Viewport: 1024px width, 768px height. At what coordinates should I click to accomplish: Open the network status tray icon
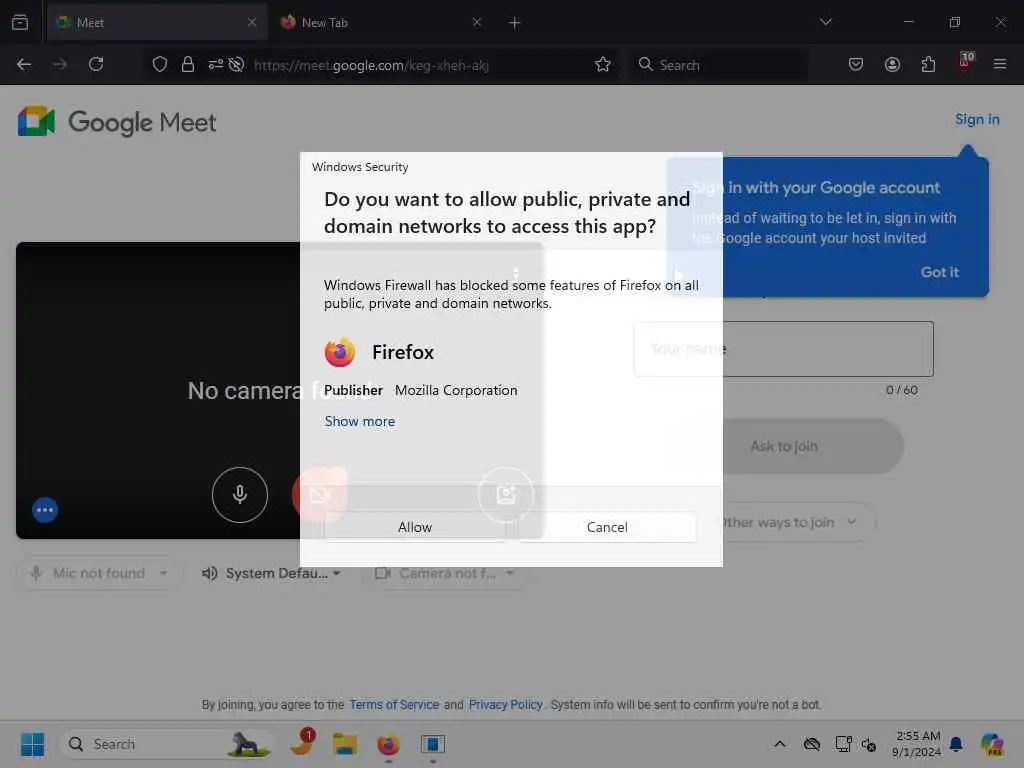pyautogui.click(x=843, y=744)
